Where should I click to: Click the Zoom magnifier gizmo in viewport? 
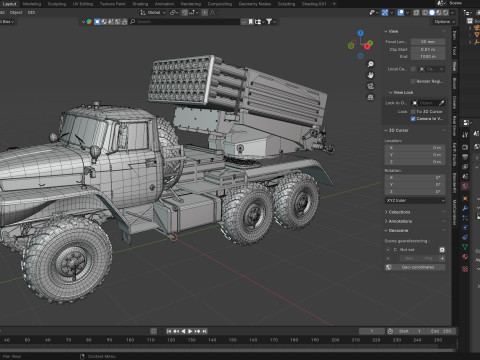370,64
